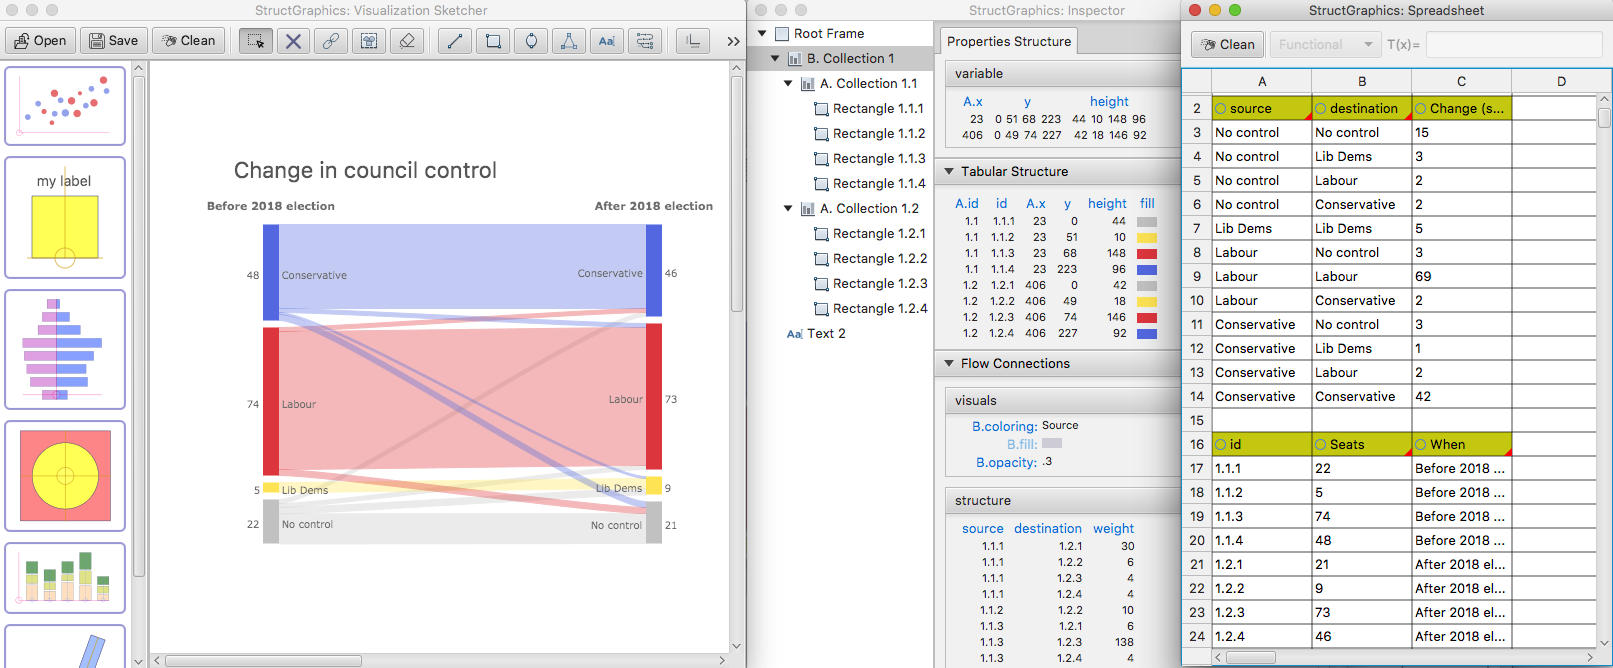Click the A. Collection 1.2 chart icon
The width and height of the screenshot is (1613, 668).
[x=808, y=208]
